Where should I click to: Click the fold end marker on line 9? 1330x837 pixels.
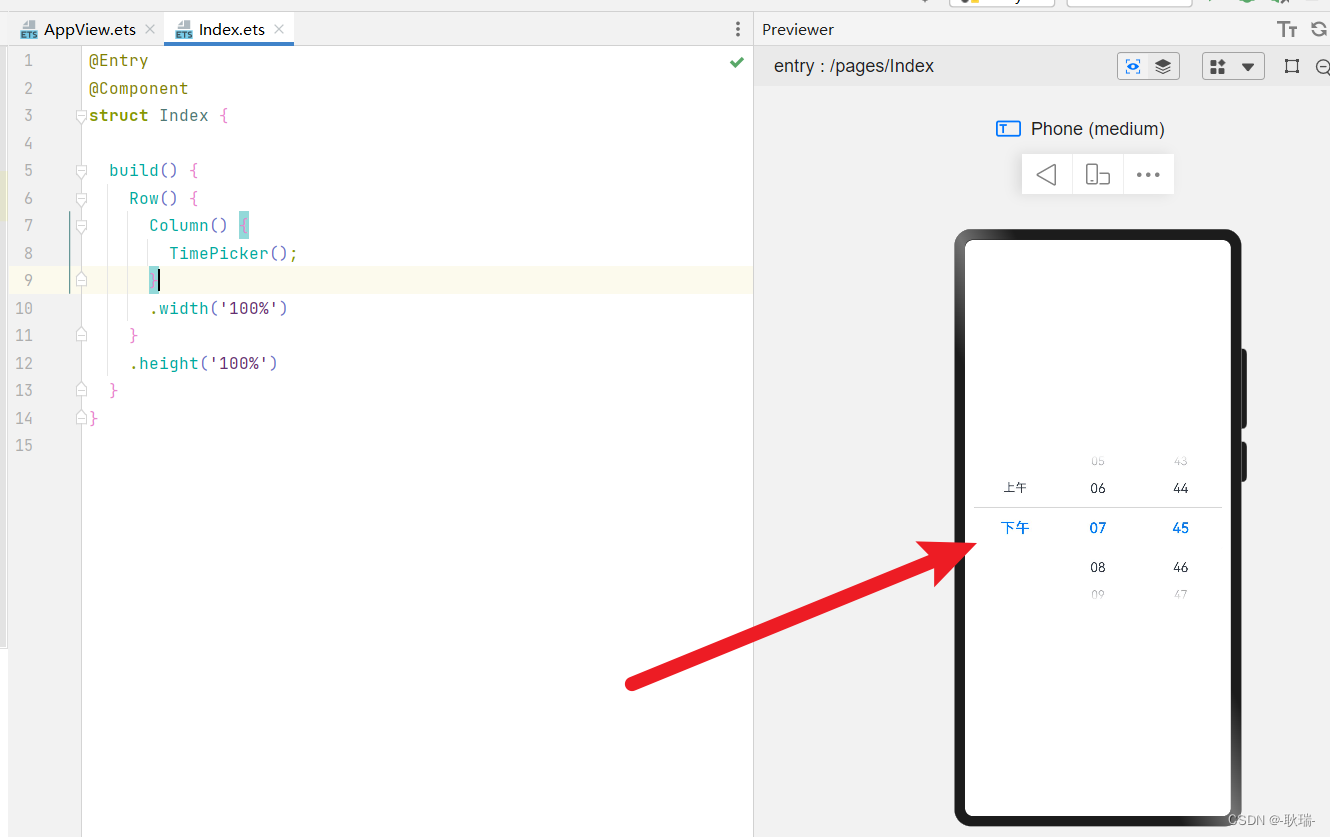click(82, 280)
